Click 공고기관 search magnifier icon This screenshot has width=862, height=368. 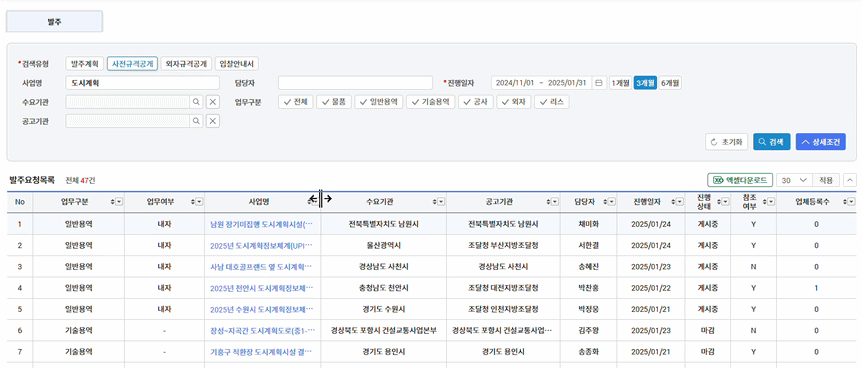tap(195, 121)
